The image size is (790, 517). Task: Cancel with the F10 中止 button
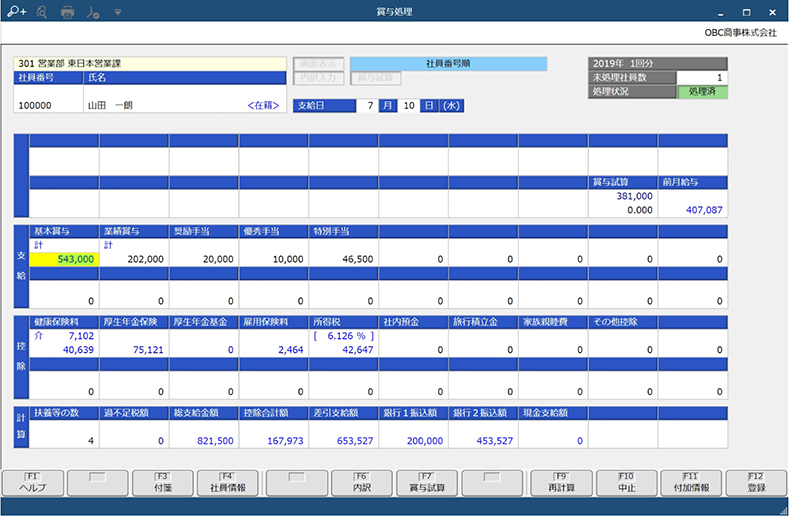click(x=625, y=484)
